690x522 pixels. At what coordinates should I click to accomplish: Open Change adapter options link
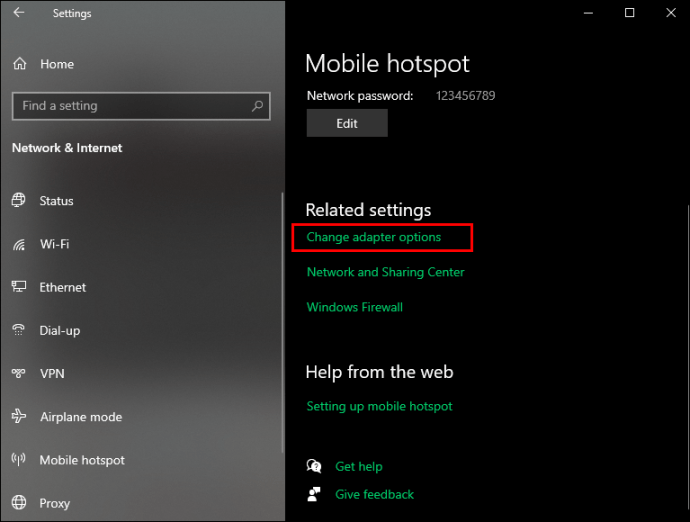click(374, 237)
